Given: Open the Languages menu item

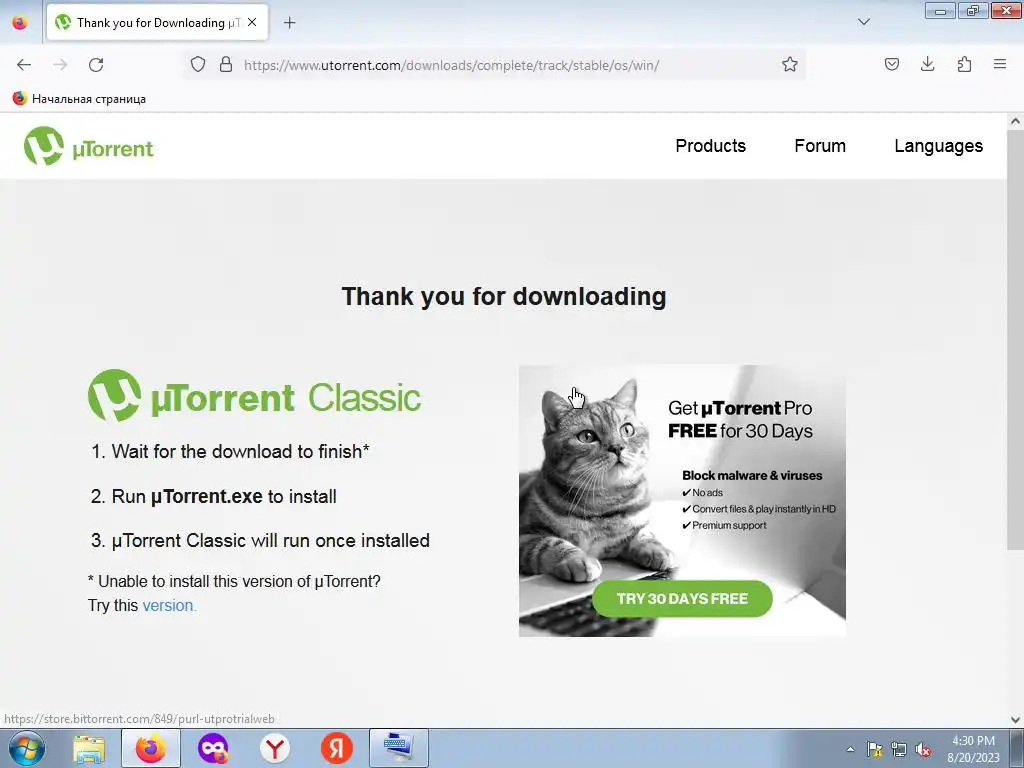Looking at the screenshot, I should click(938, 146).
